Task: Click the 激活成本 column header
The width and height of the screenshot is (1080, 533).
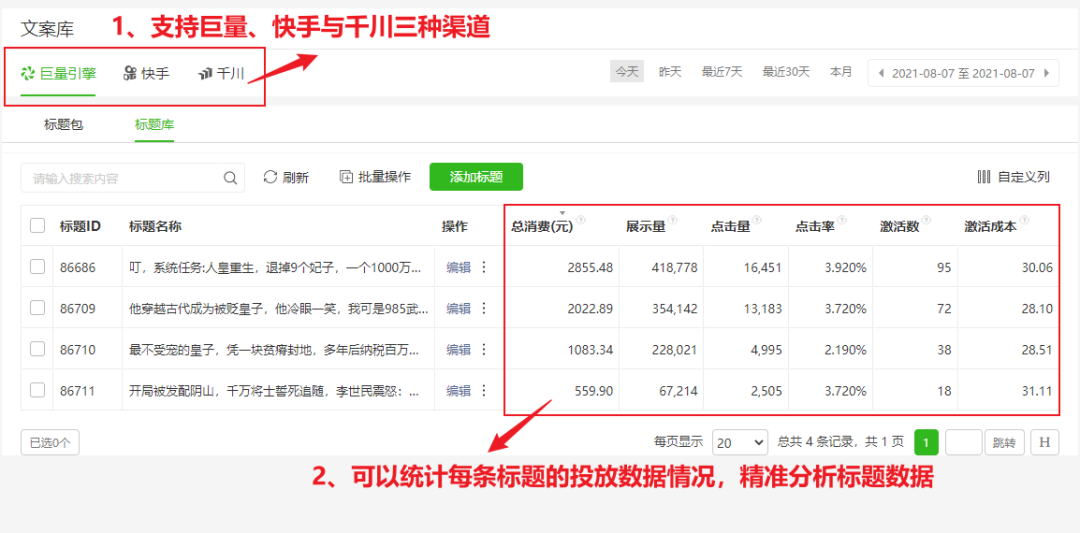Action: (x=990, y=227)
